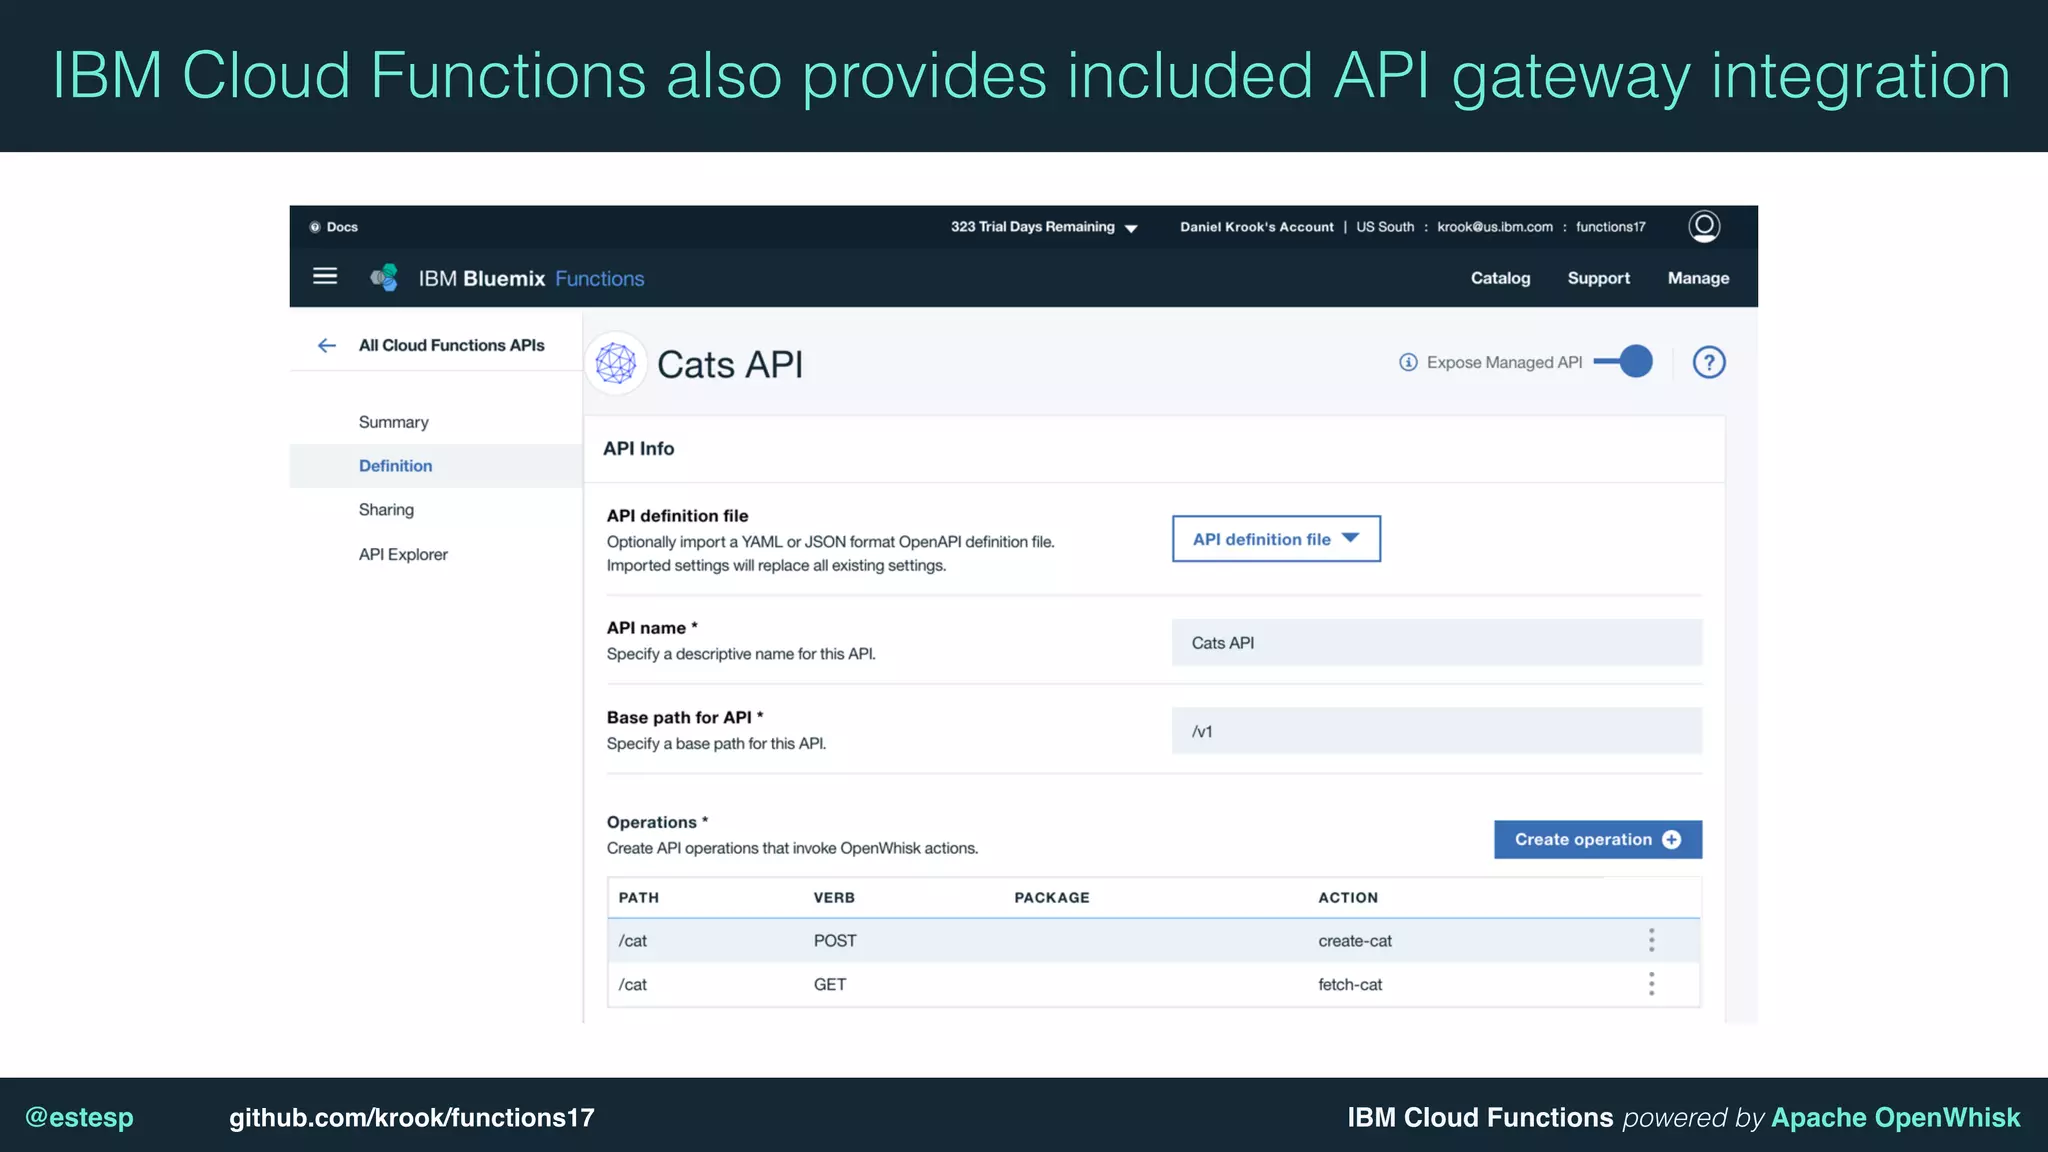The height and width of the screenshot is (1152, 2048).
Task: Click /cat path in the GET row
Action: click(x=632, y=985)
